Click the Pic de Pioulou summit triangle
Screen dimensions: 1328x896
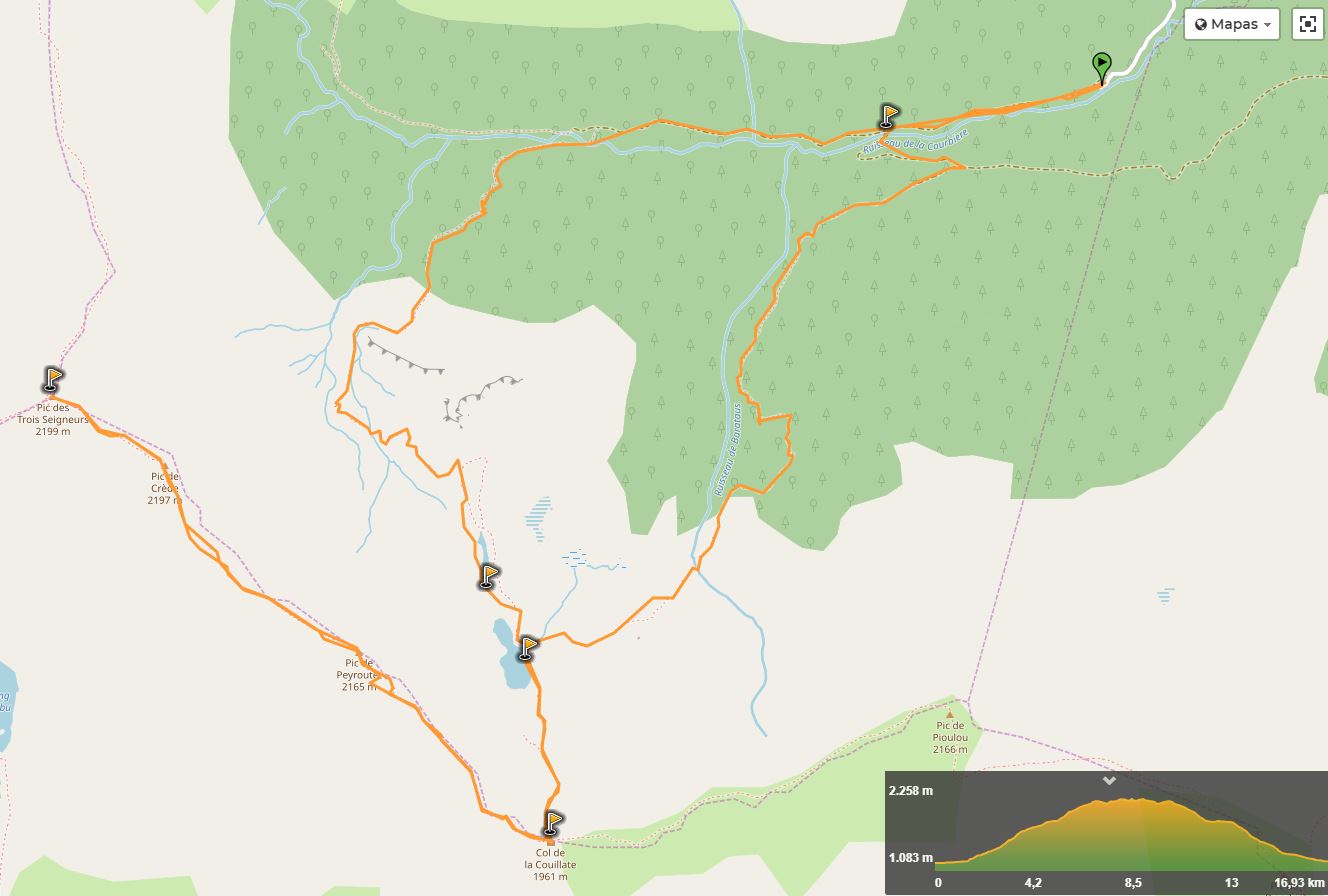(x=950, y=714)
